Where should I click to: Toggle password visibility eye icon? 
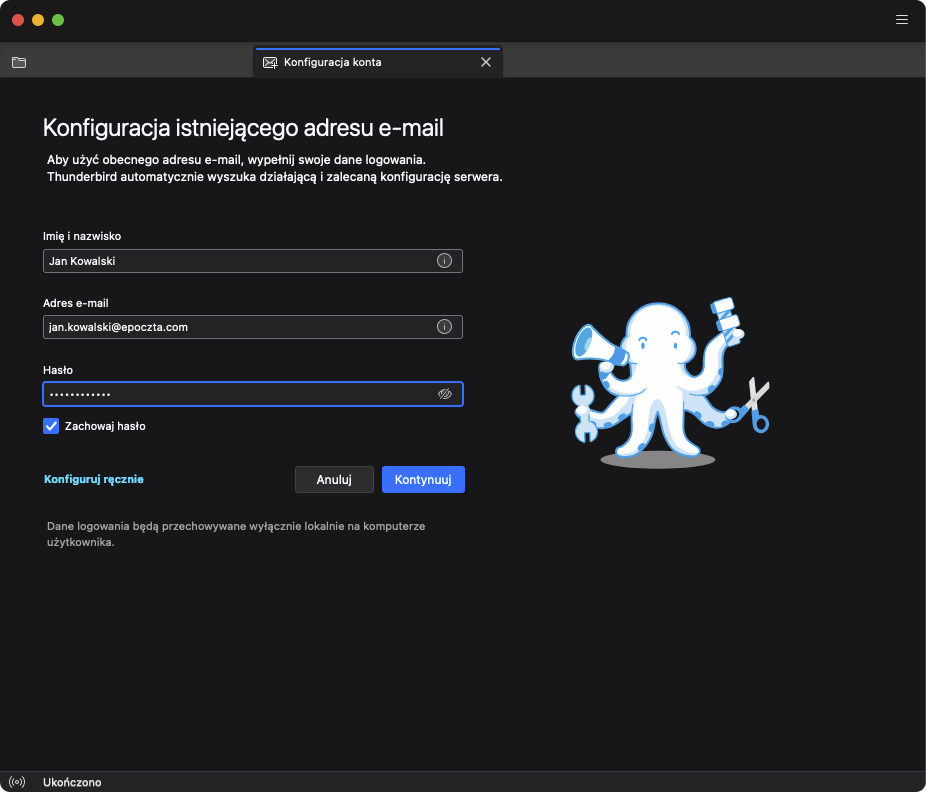pyautogui.click(x=445, y=394)
